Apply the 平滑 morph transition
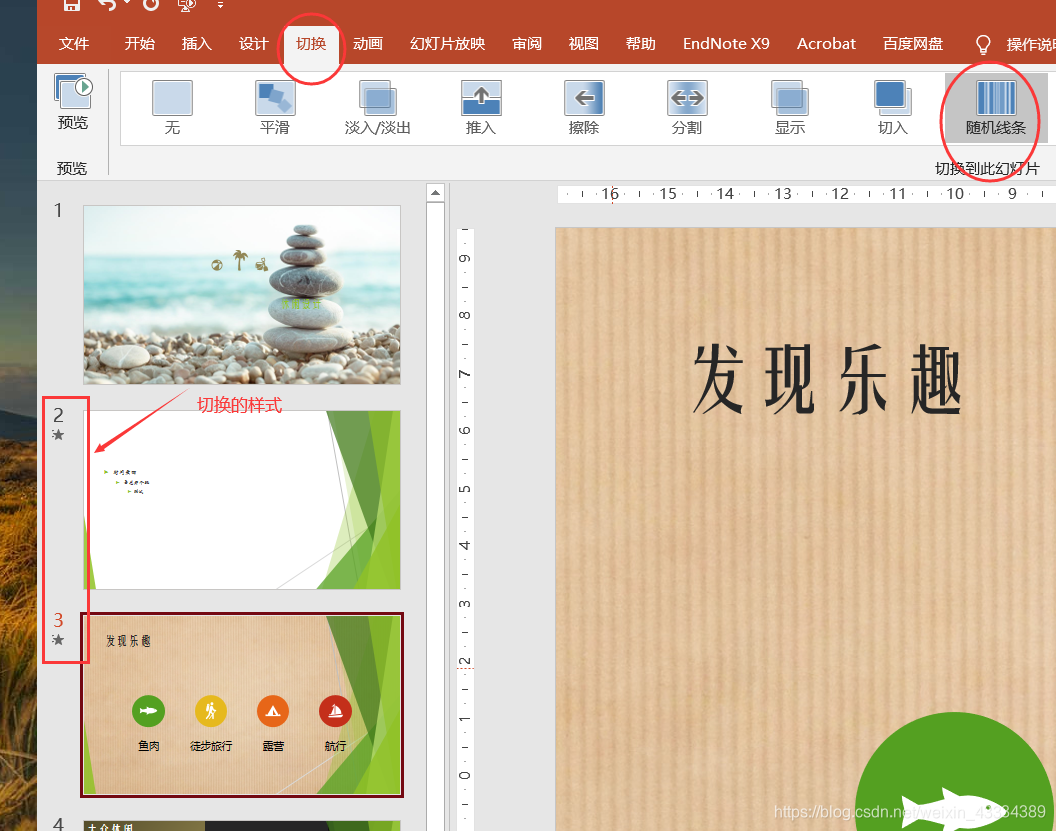This screenshot has height=831, width=1056. pyautogui.click(x=275, y=108)
